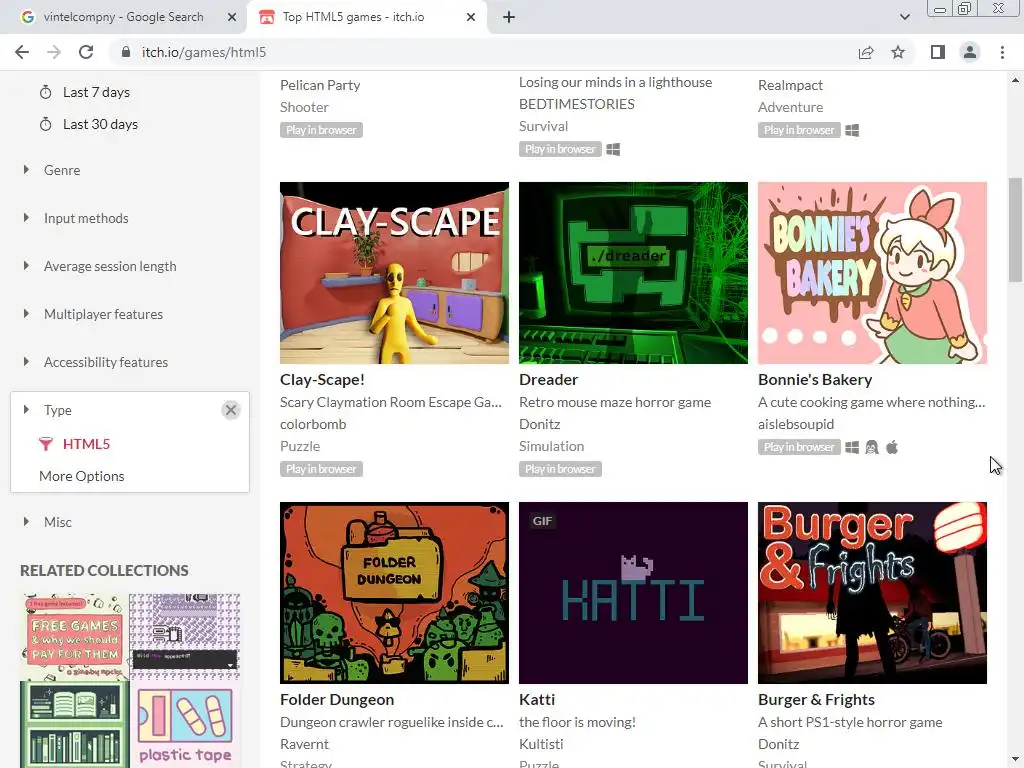Open the Katti game thumbnail
The width and height of the screenshot is (1024, 768).
[x=633, y=593]
